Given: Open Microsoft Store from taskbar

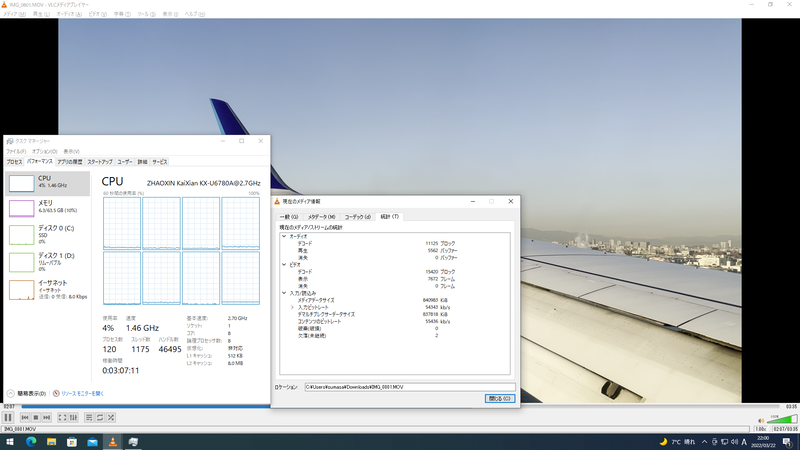Looking at the screenshot, I should 72,442.
